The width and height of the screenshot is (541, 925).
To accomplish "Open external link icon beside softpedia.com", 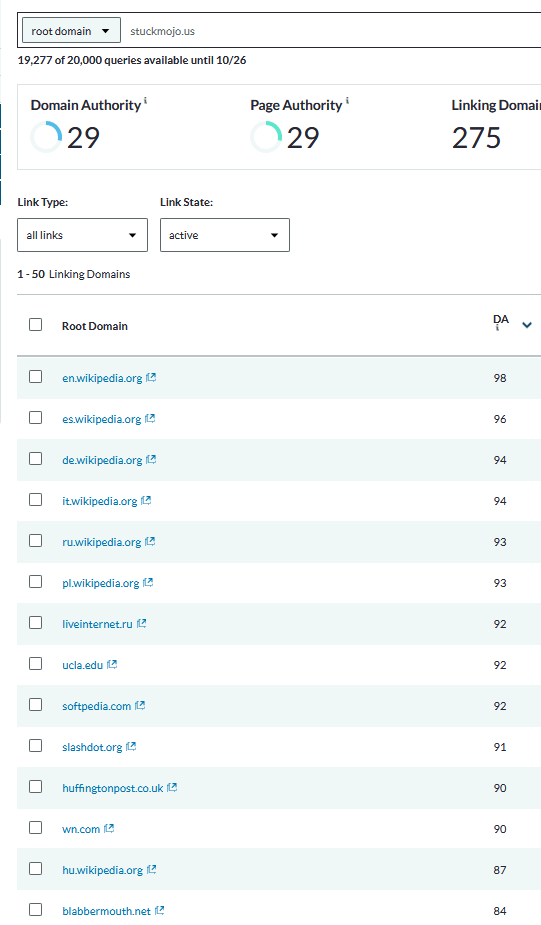I will pos(140,706).
